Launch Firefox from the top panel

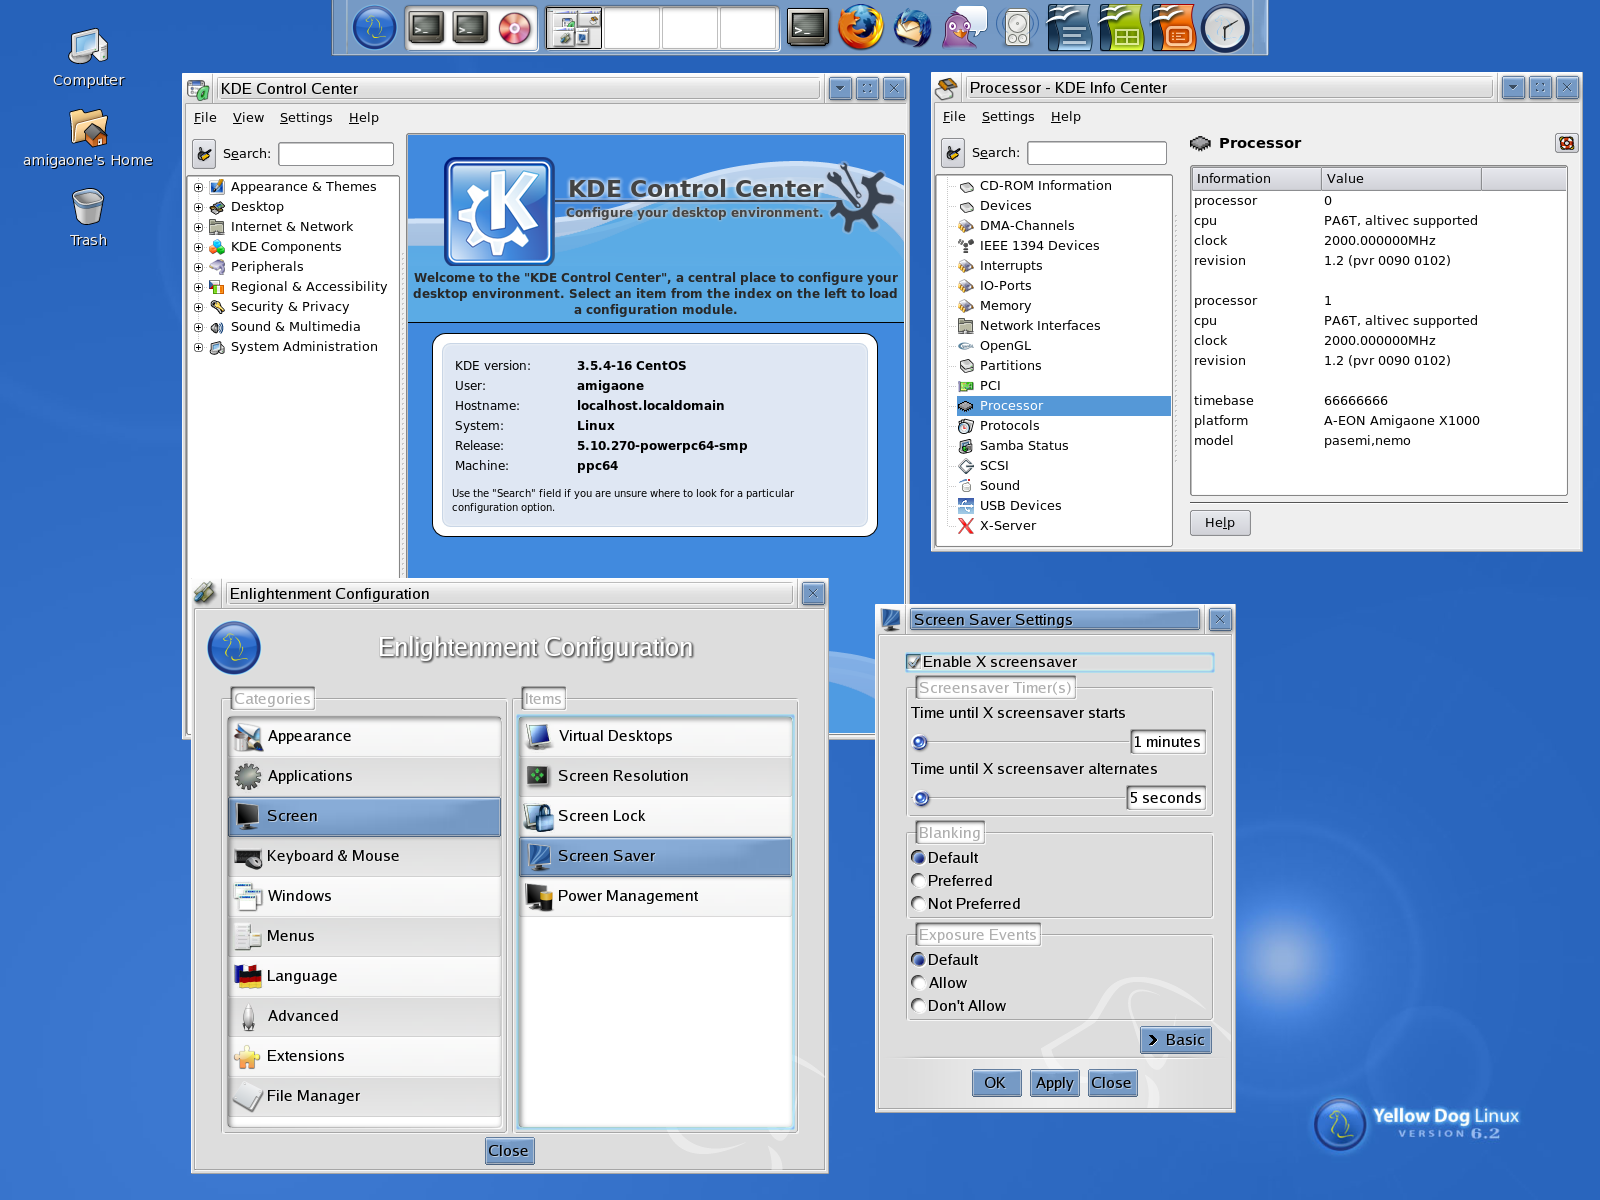[x=861, y=27]
